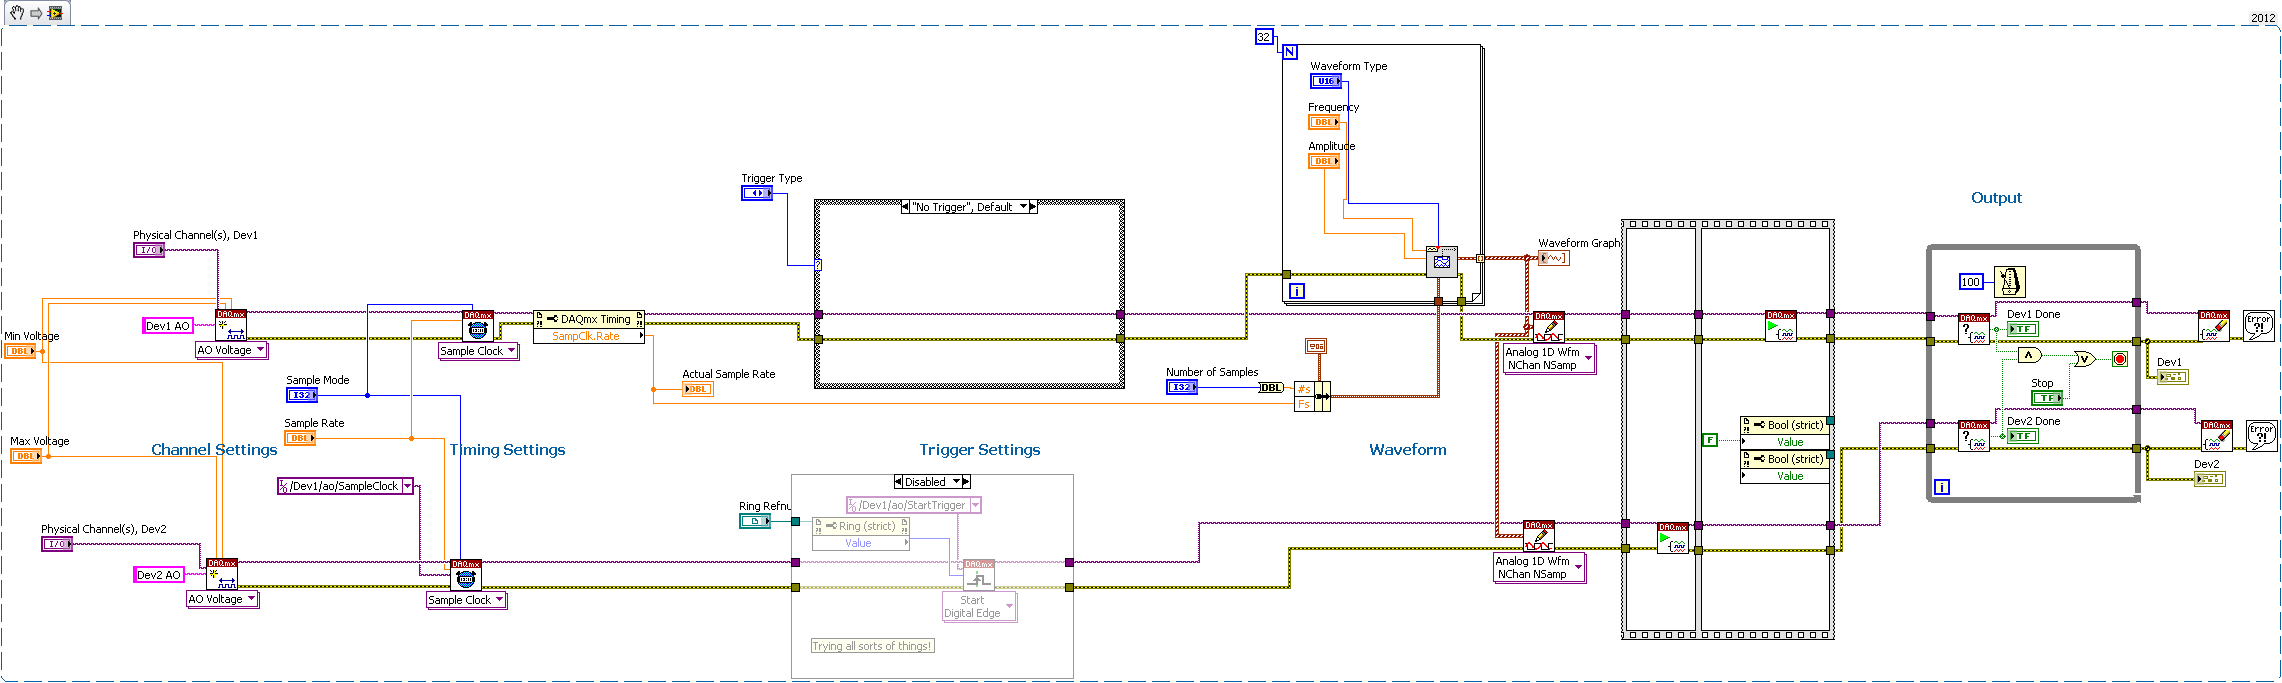
Task: Click the Dev2 Done boolean terminal
Action: coord(2023,436)
